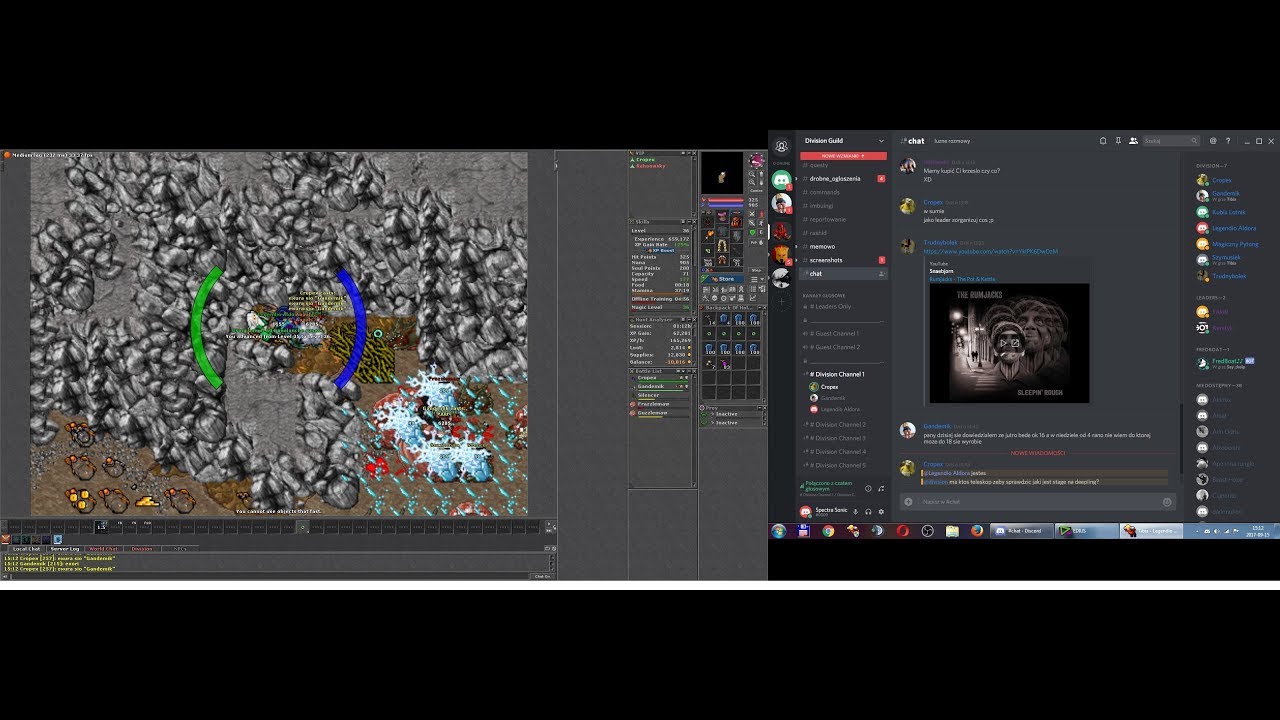Show pinned messages in Discord

pyautogui.click(x=1118, y=141)
